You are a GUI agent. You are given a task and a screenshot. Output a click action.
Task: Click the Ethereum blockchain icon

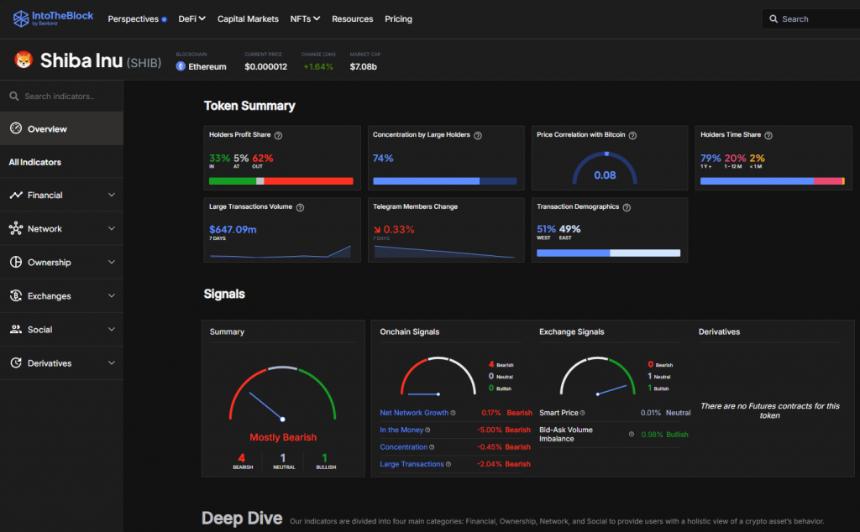pyautogui.click(x=180, y=66)
